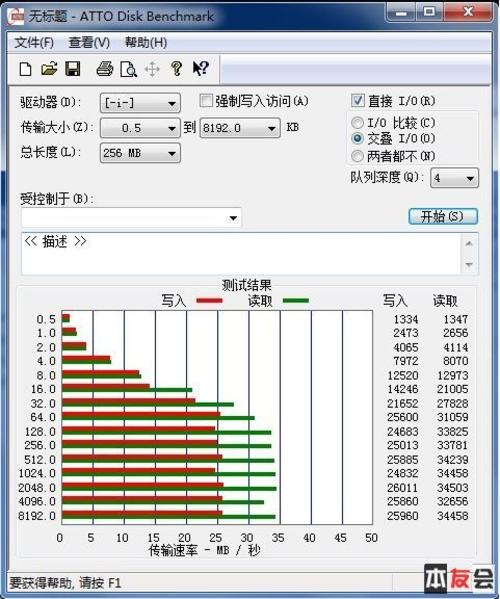Uncheck the 直接 I/O checkbox
The height and width of the screenshot is (599, 500).
click(x=358, y=100)
